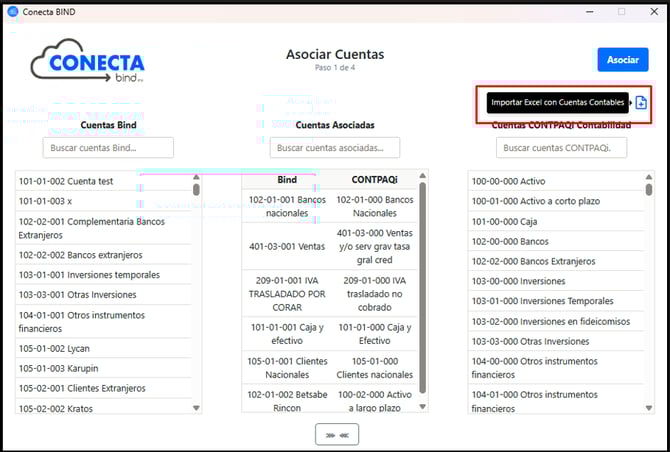Image resolution: width=670 pixels, height=452 pixels.
Task: Select '104-01-000 Otros instrumentos financieros' CONTPAQi row
Action: coord(556,399)
